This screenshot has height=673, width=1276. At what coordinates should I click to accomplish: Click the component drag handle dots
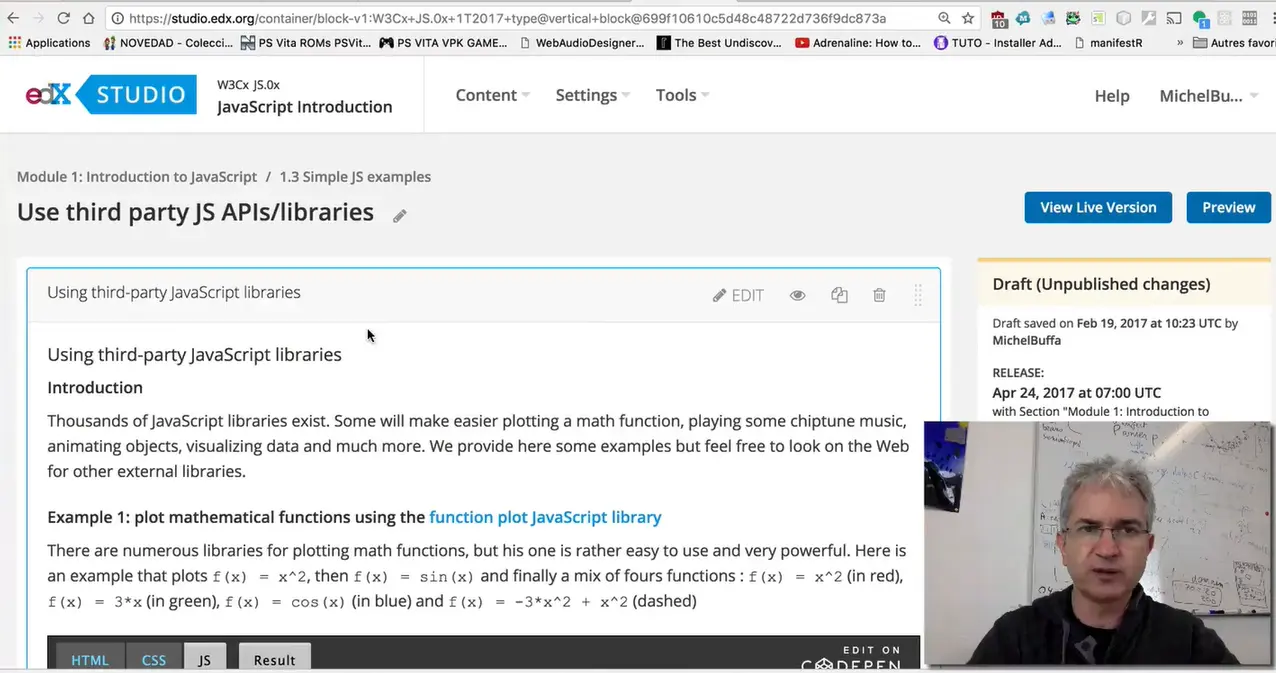[918, 295]
